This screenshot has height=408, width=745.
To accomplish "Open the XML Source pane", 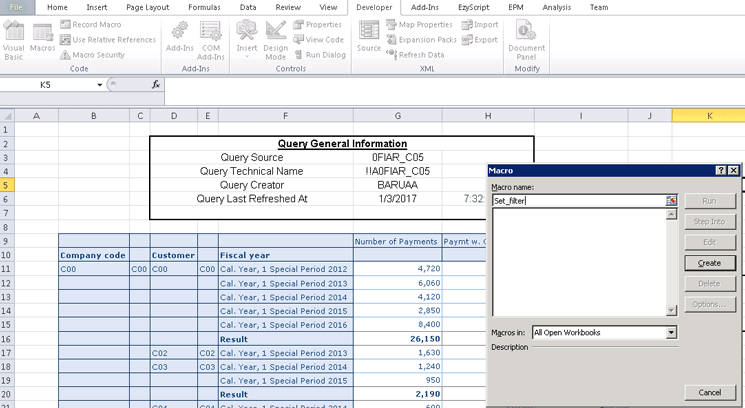I will 369,38.
